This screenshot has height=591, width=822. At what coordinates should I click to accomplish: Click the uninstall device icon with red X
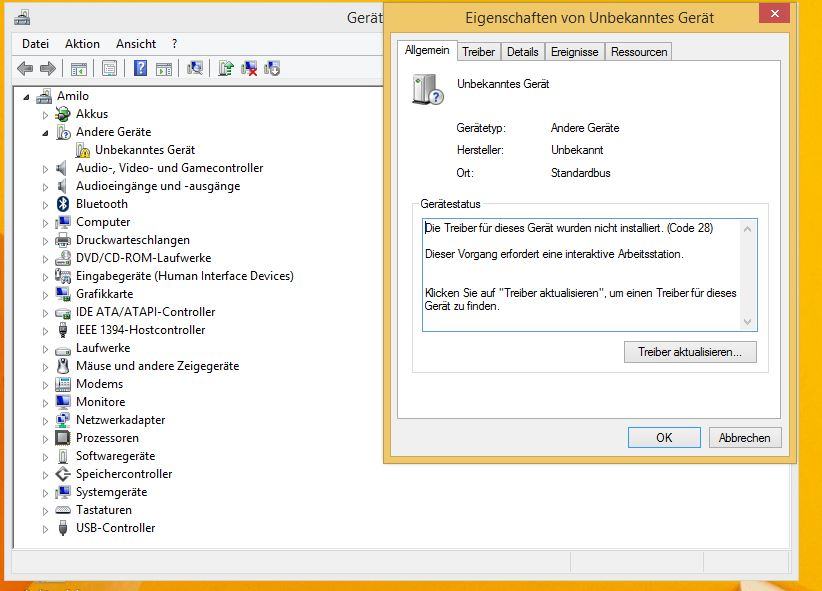(x=248, y=68)
